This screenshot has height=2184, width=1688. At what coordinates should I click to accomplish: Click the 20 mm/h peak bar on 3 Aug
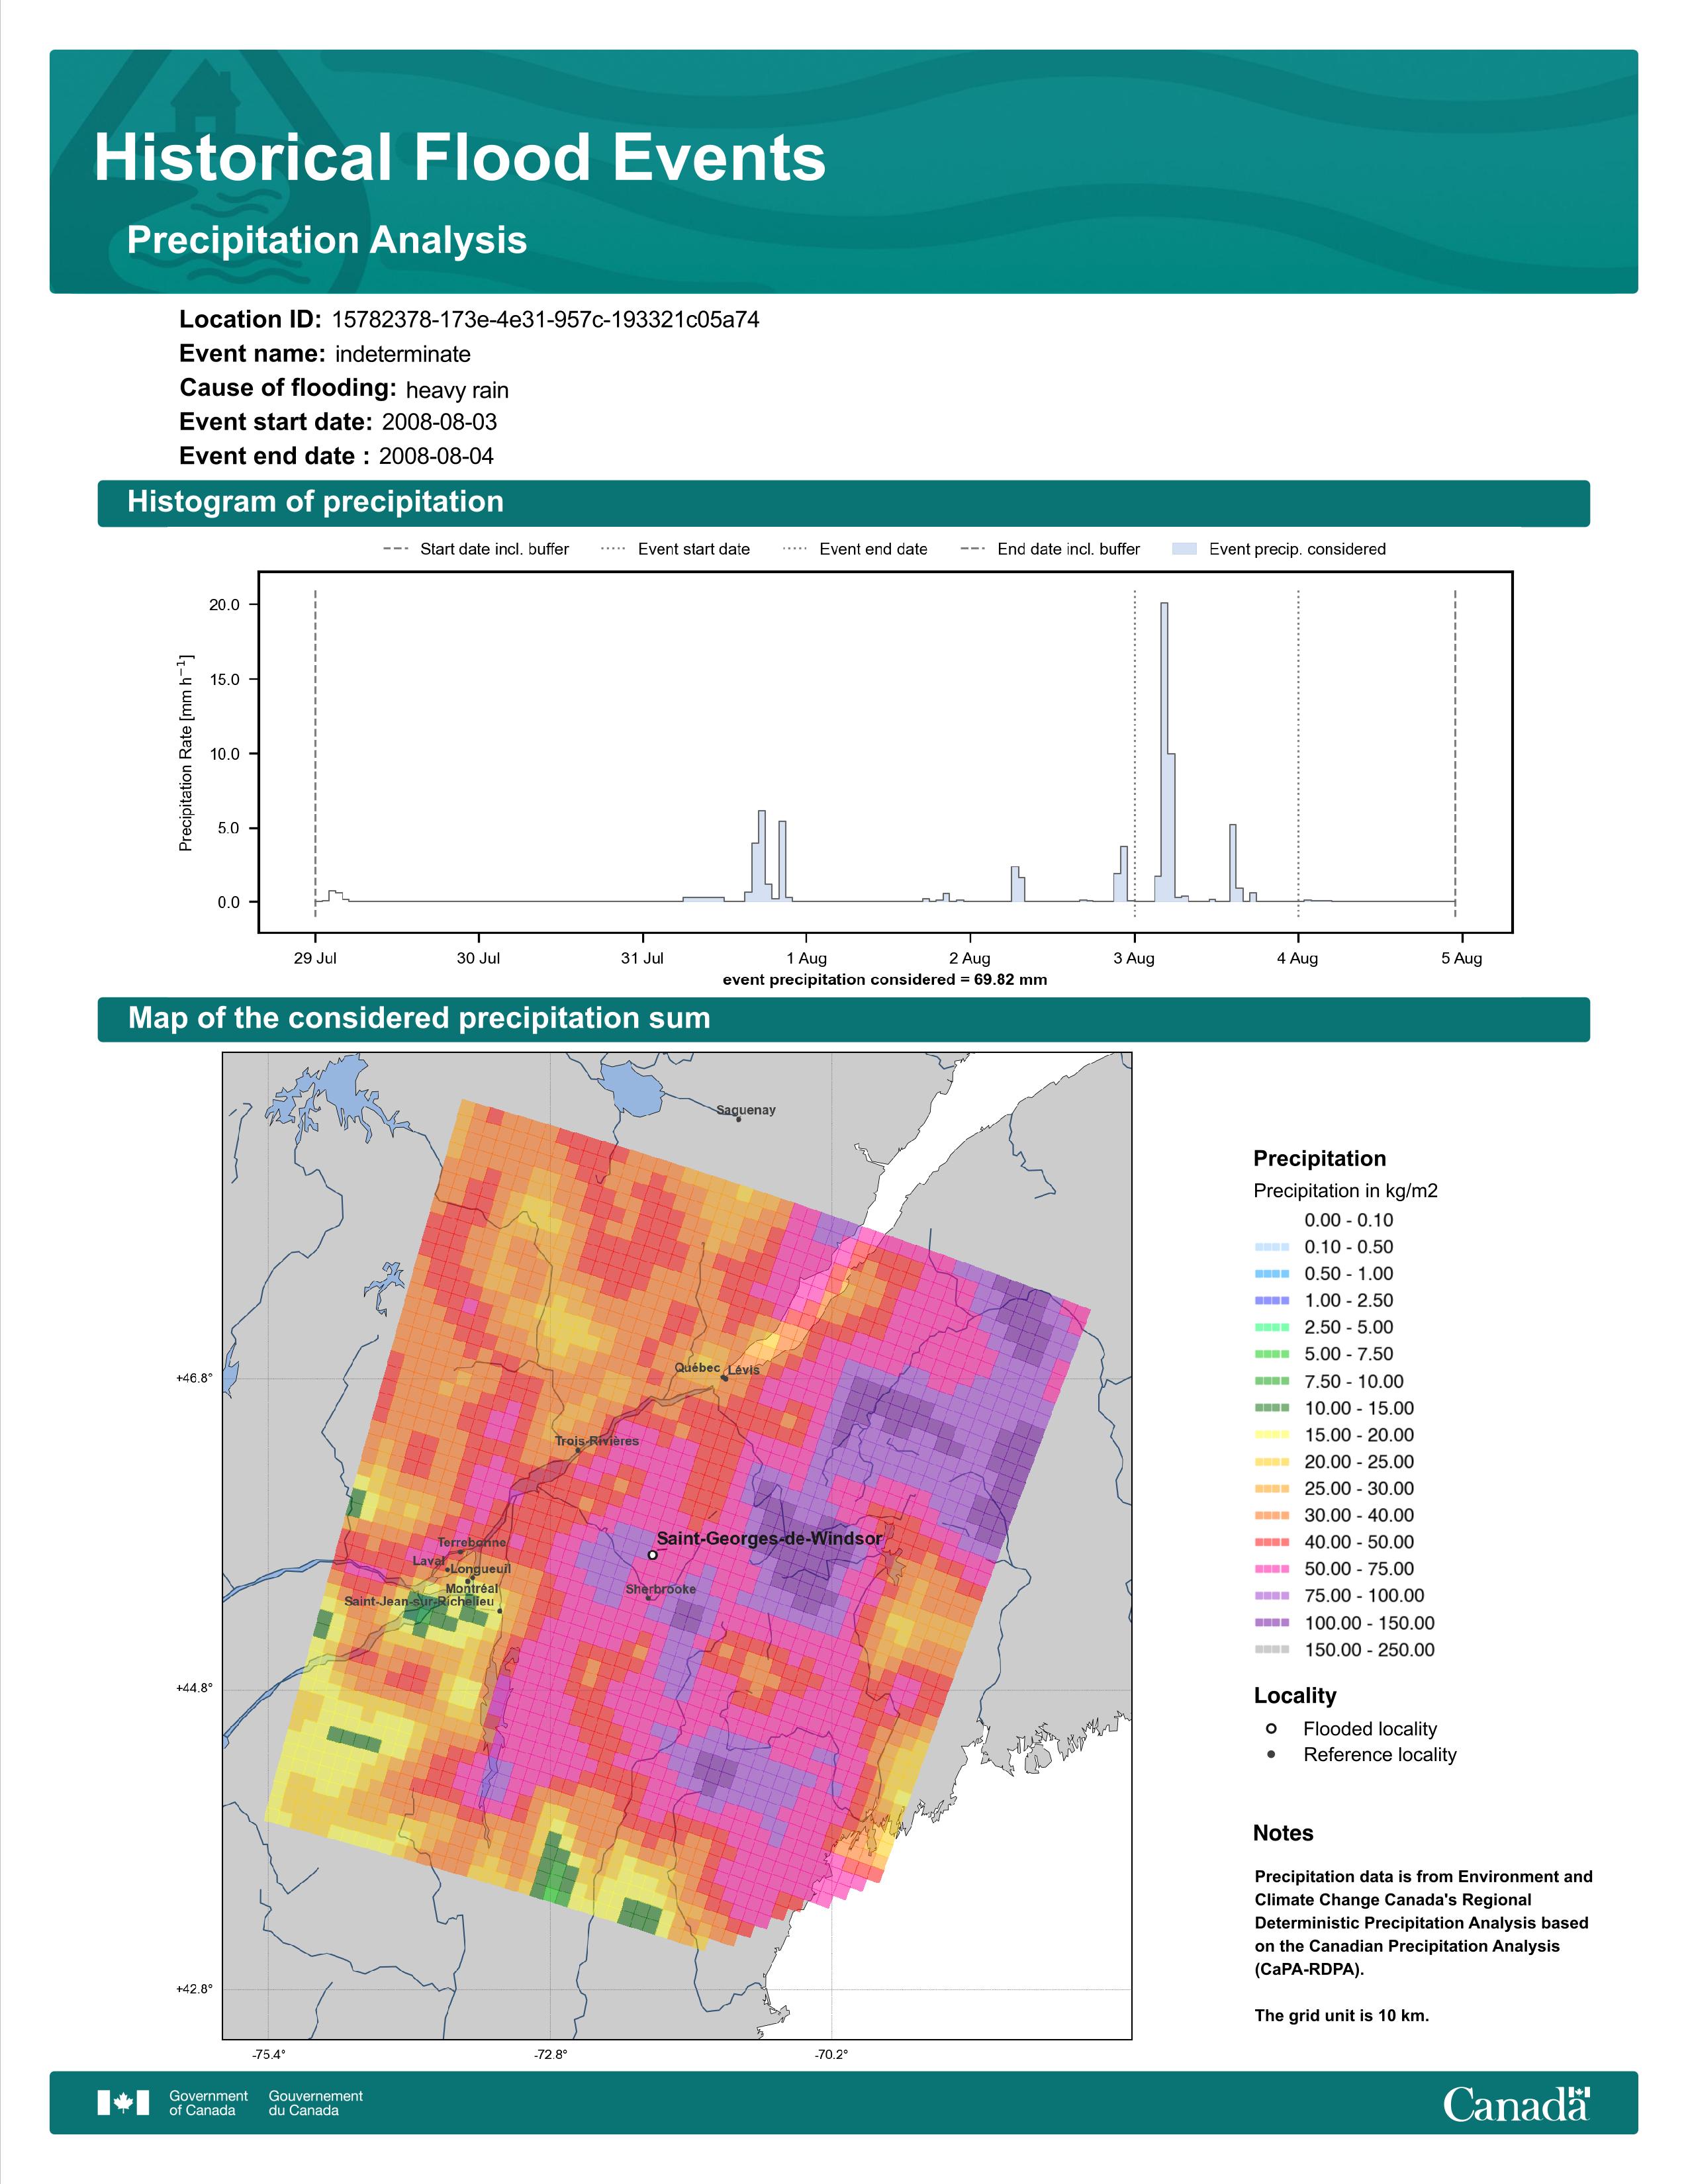pyautogui.click(x=1164, y=752)
